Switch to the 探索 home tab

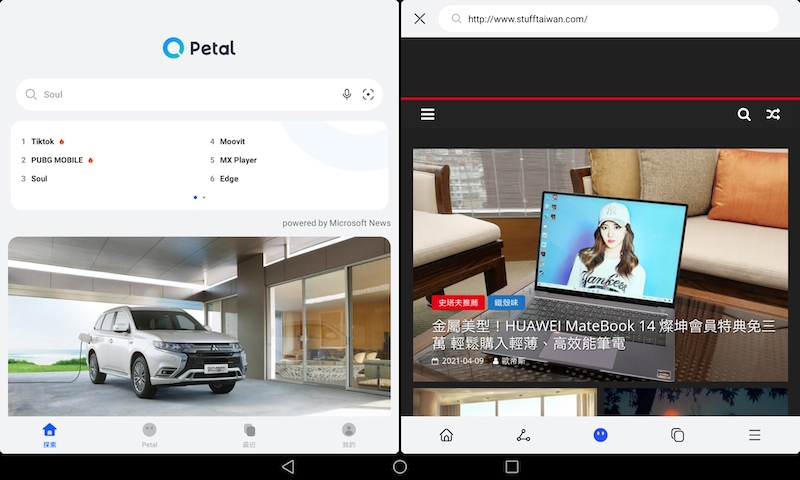click(49, 435)
